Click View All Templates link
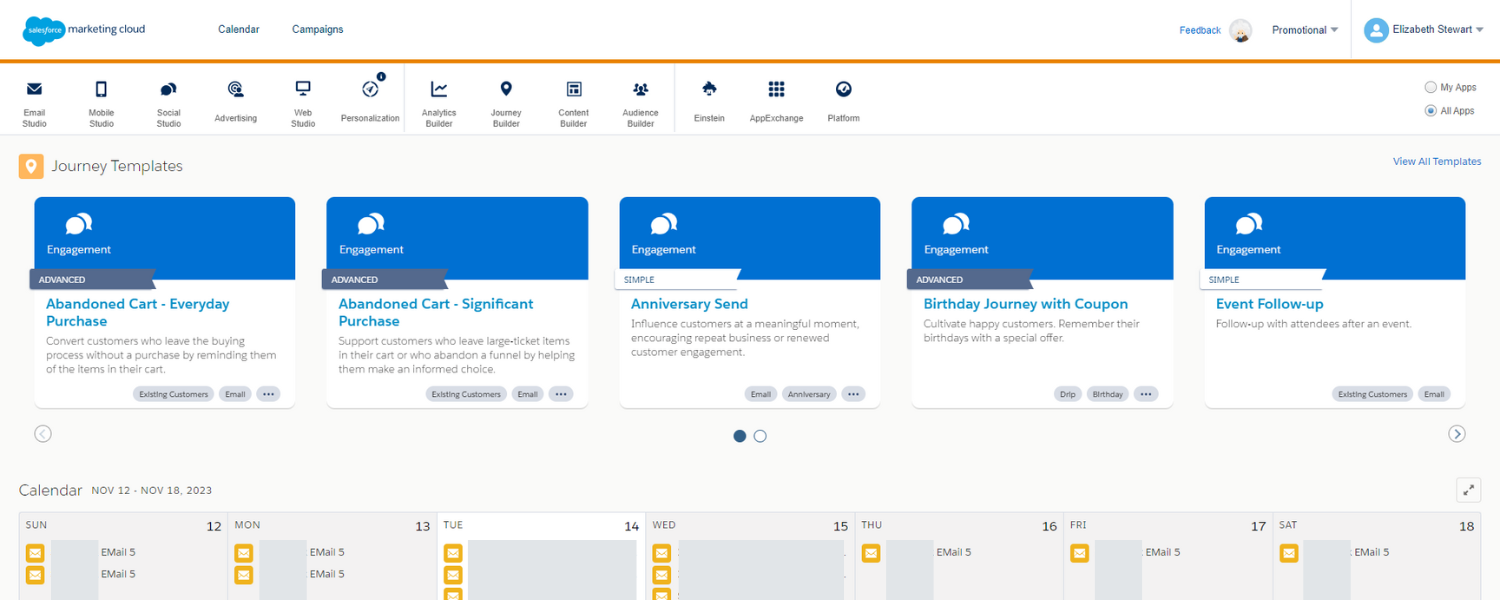Screen dimensions: 1500x600 pyautogui.click(x=1437, y=161)
